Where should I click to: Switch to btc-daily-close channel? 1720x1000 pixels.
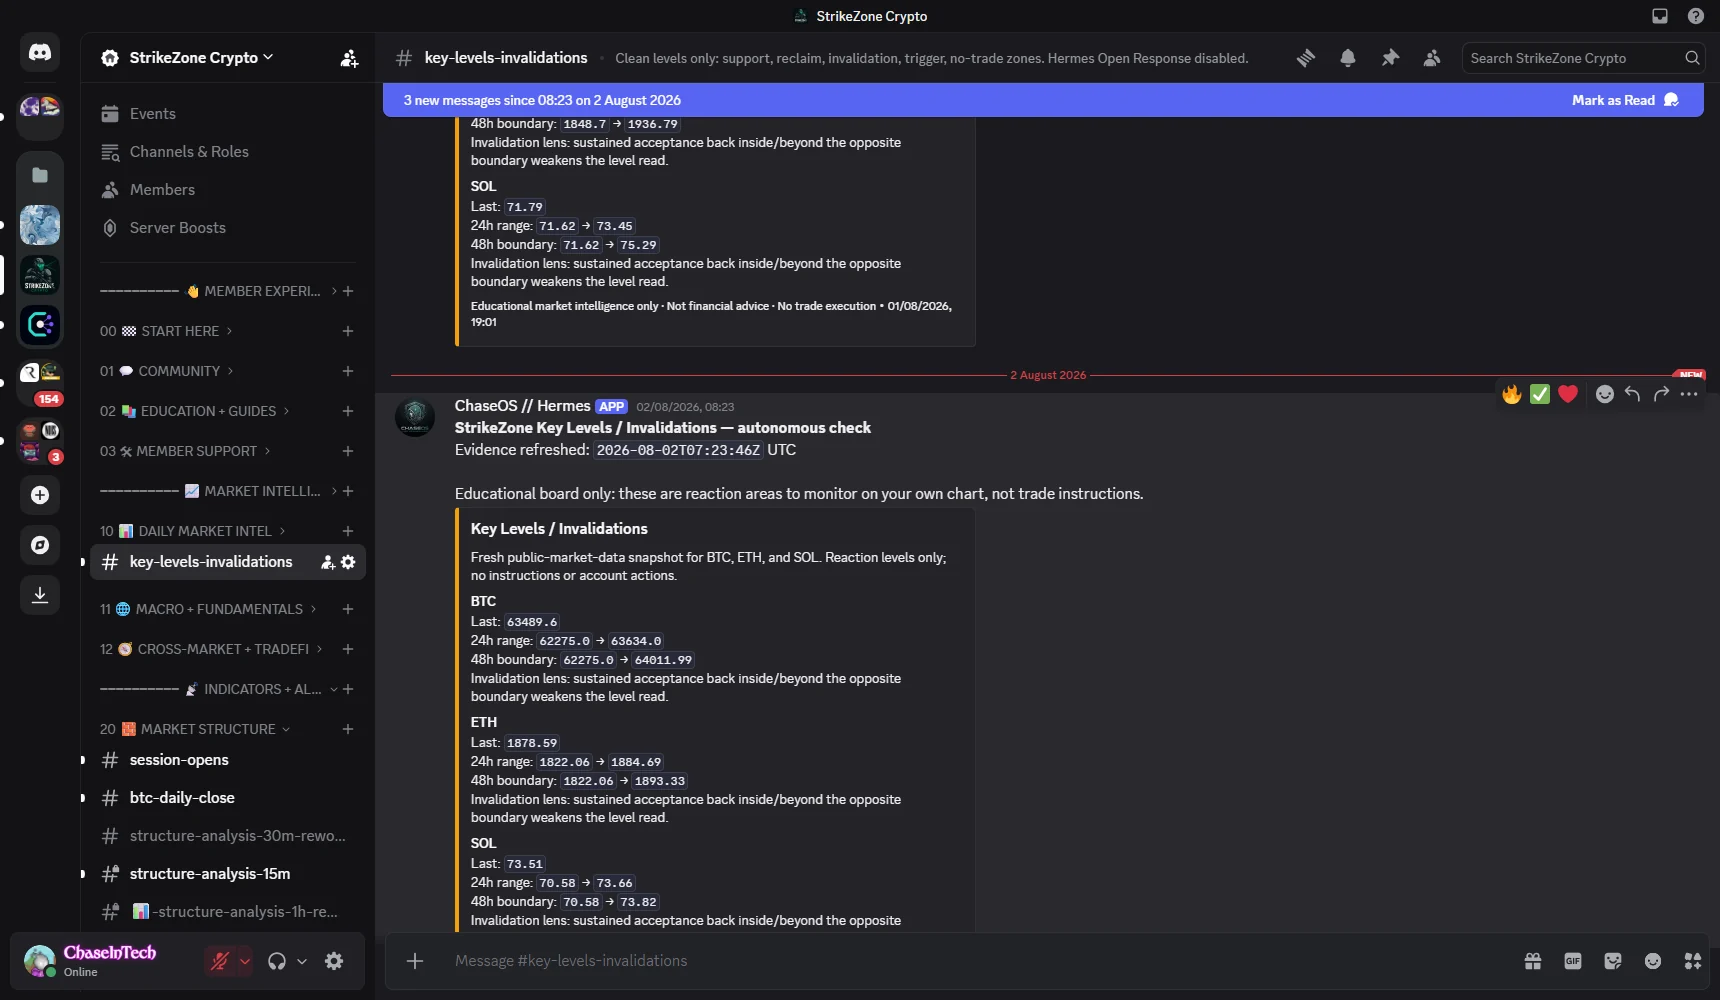point(228,798)
